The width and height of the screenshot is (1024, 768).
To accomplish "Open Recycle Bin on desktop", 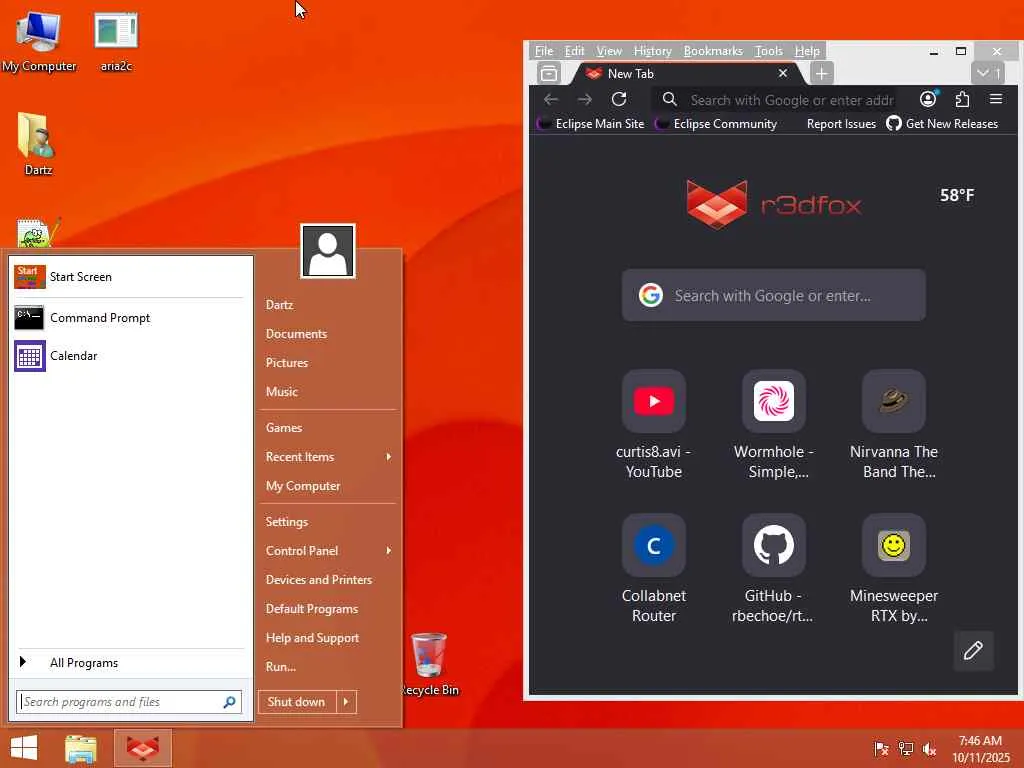I will (429, 664).
